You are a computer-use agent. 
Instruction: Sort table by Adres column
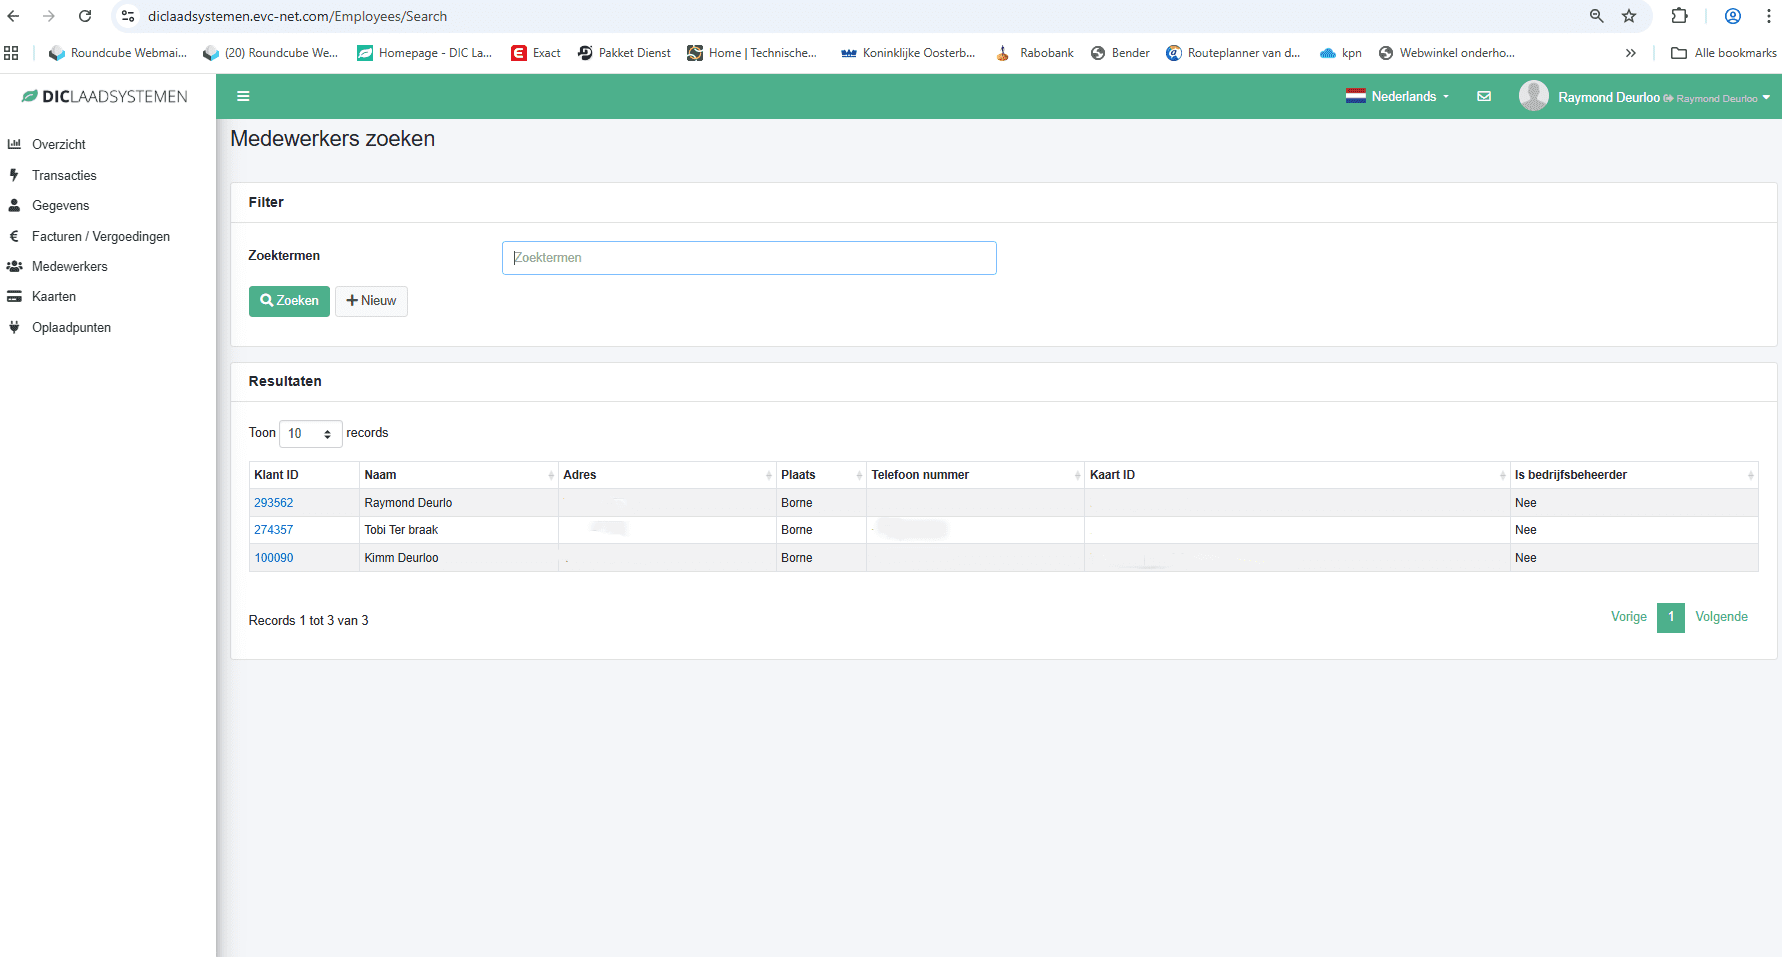[667, 475]
